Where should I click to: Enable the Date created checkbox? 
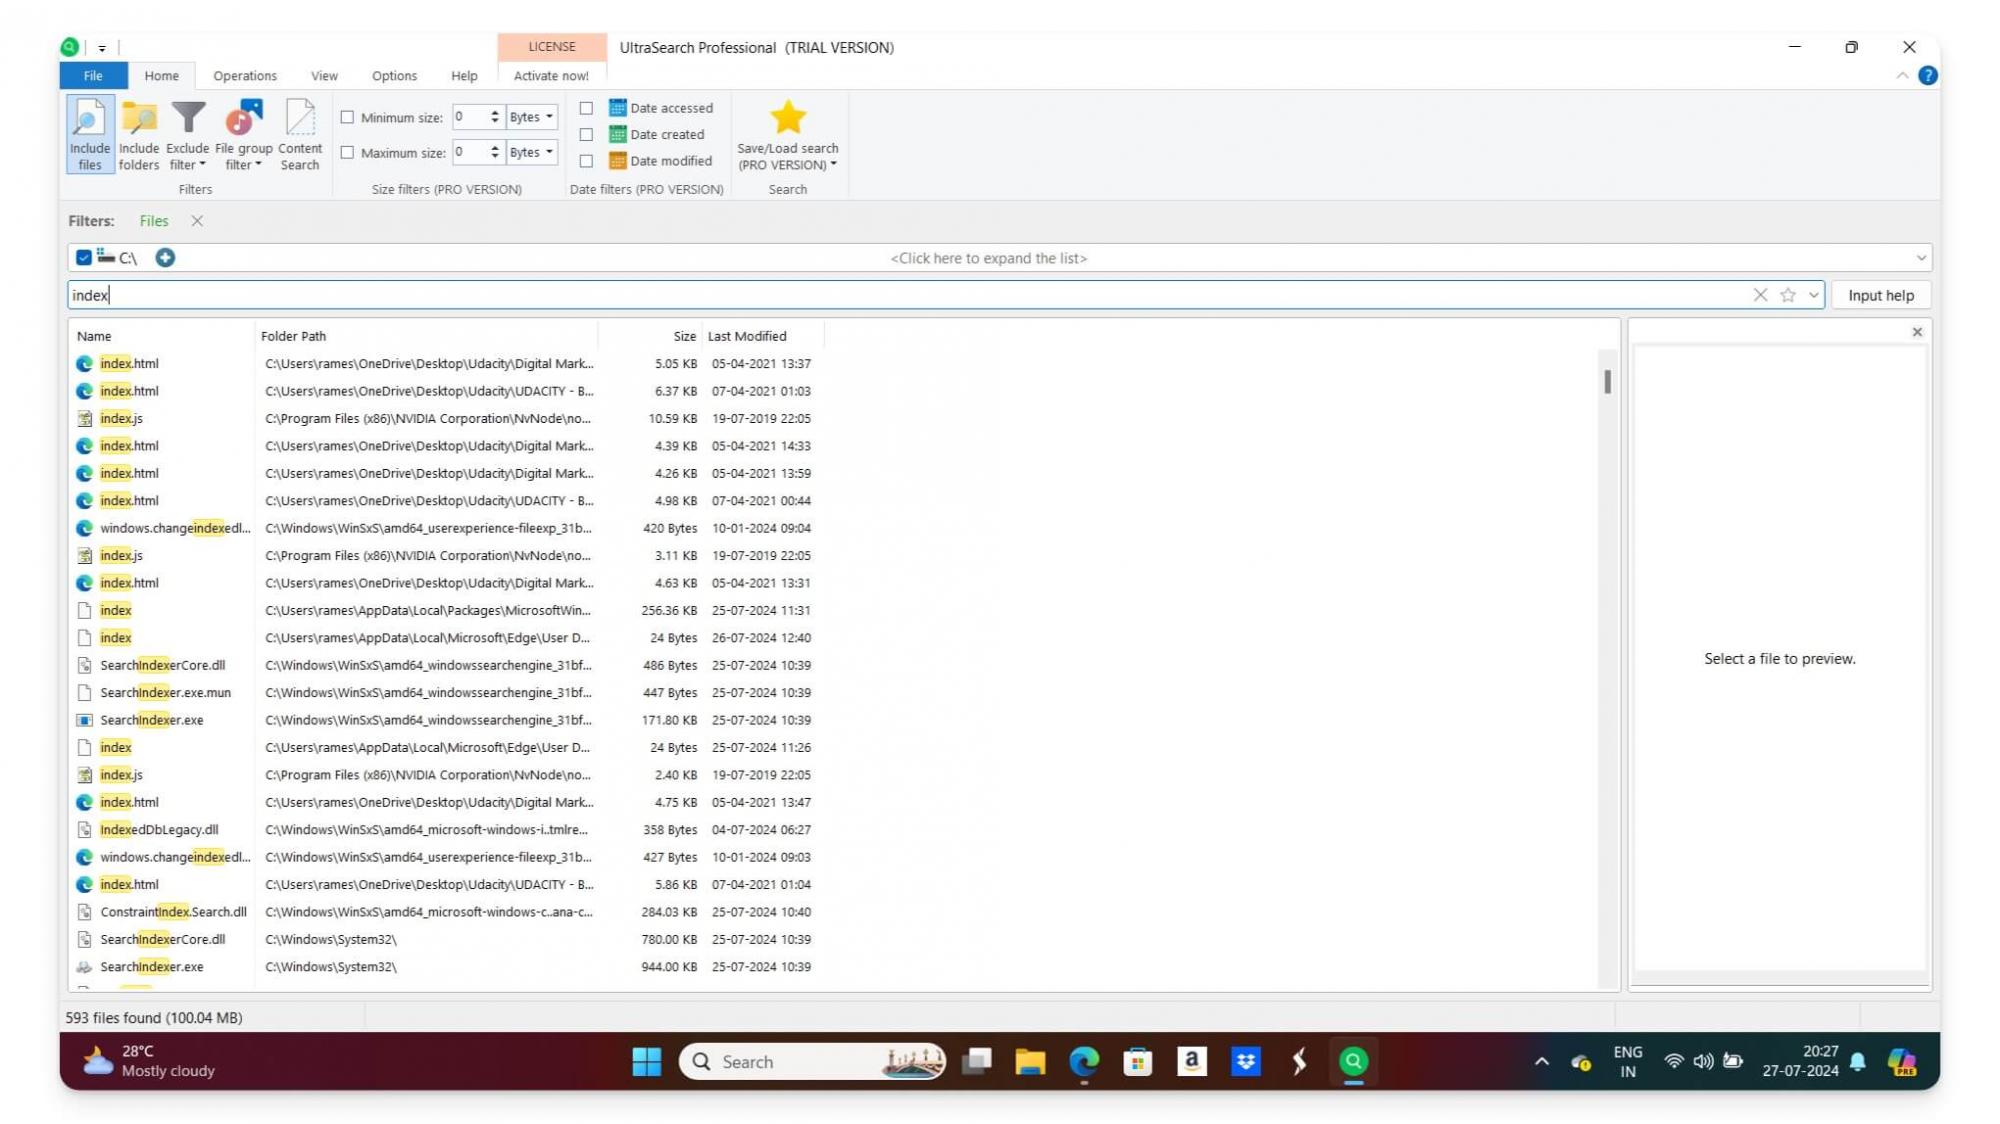point(586,134)
